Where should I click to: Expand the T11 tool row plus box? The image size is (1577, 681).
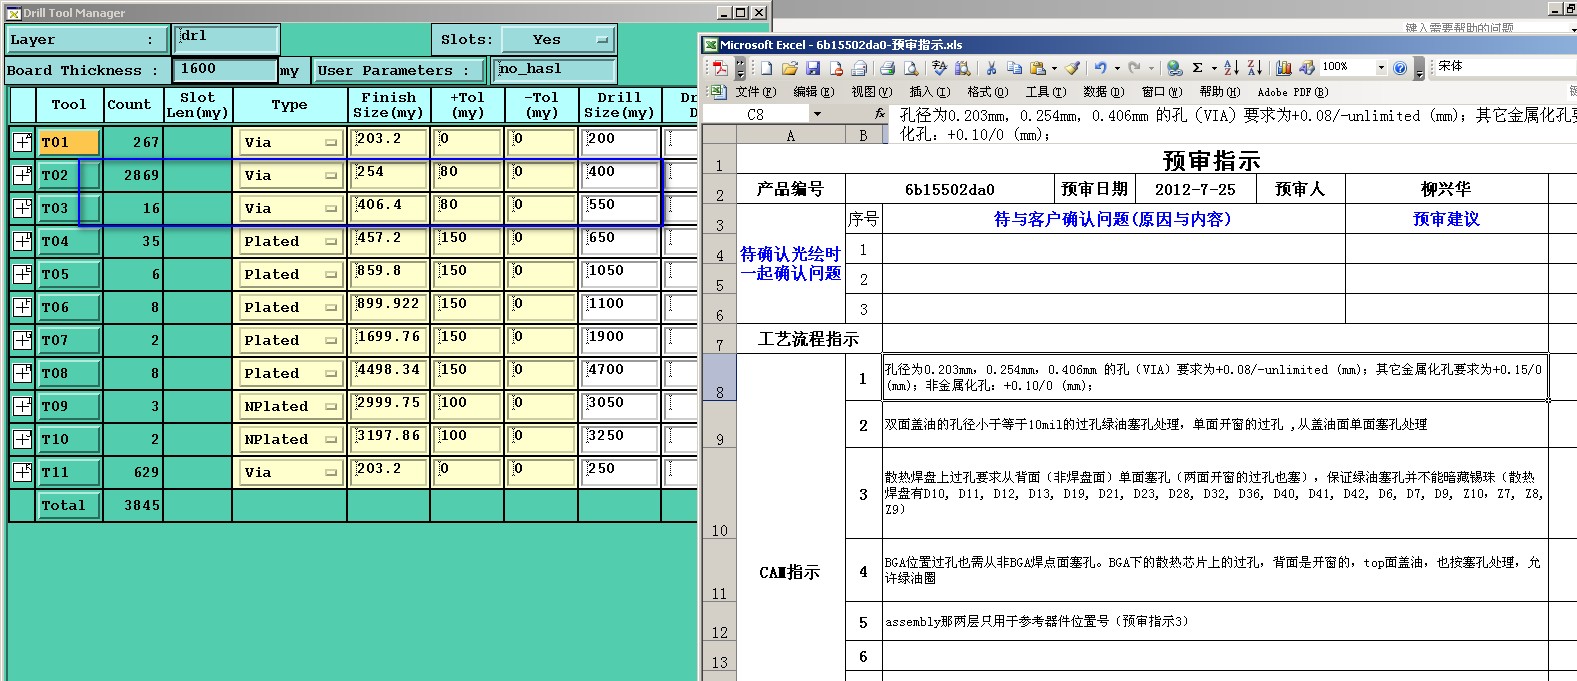click(x=22, y=472)
